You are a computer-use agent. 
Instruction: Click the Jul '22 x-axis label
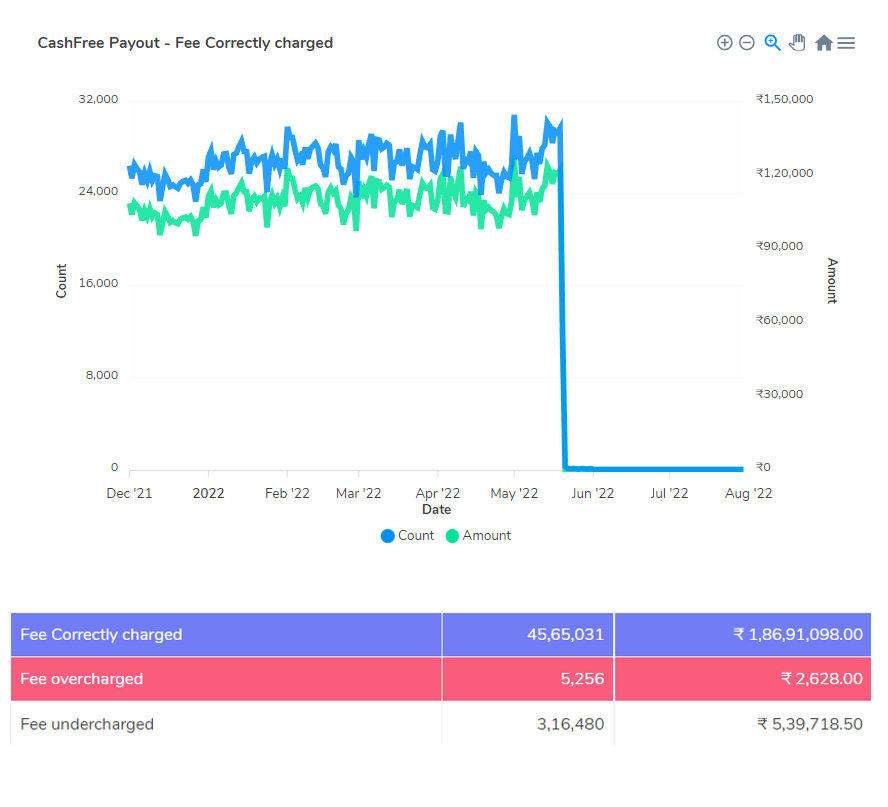point(669,494)
